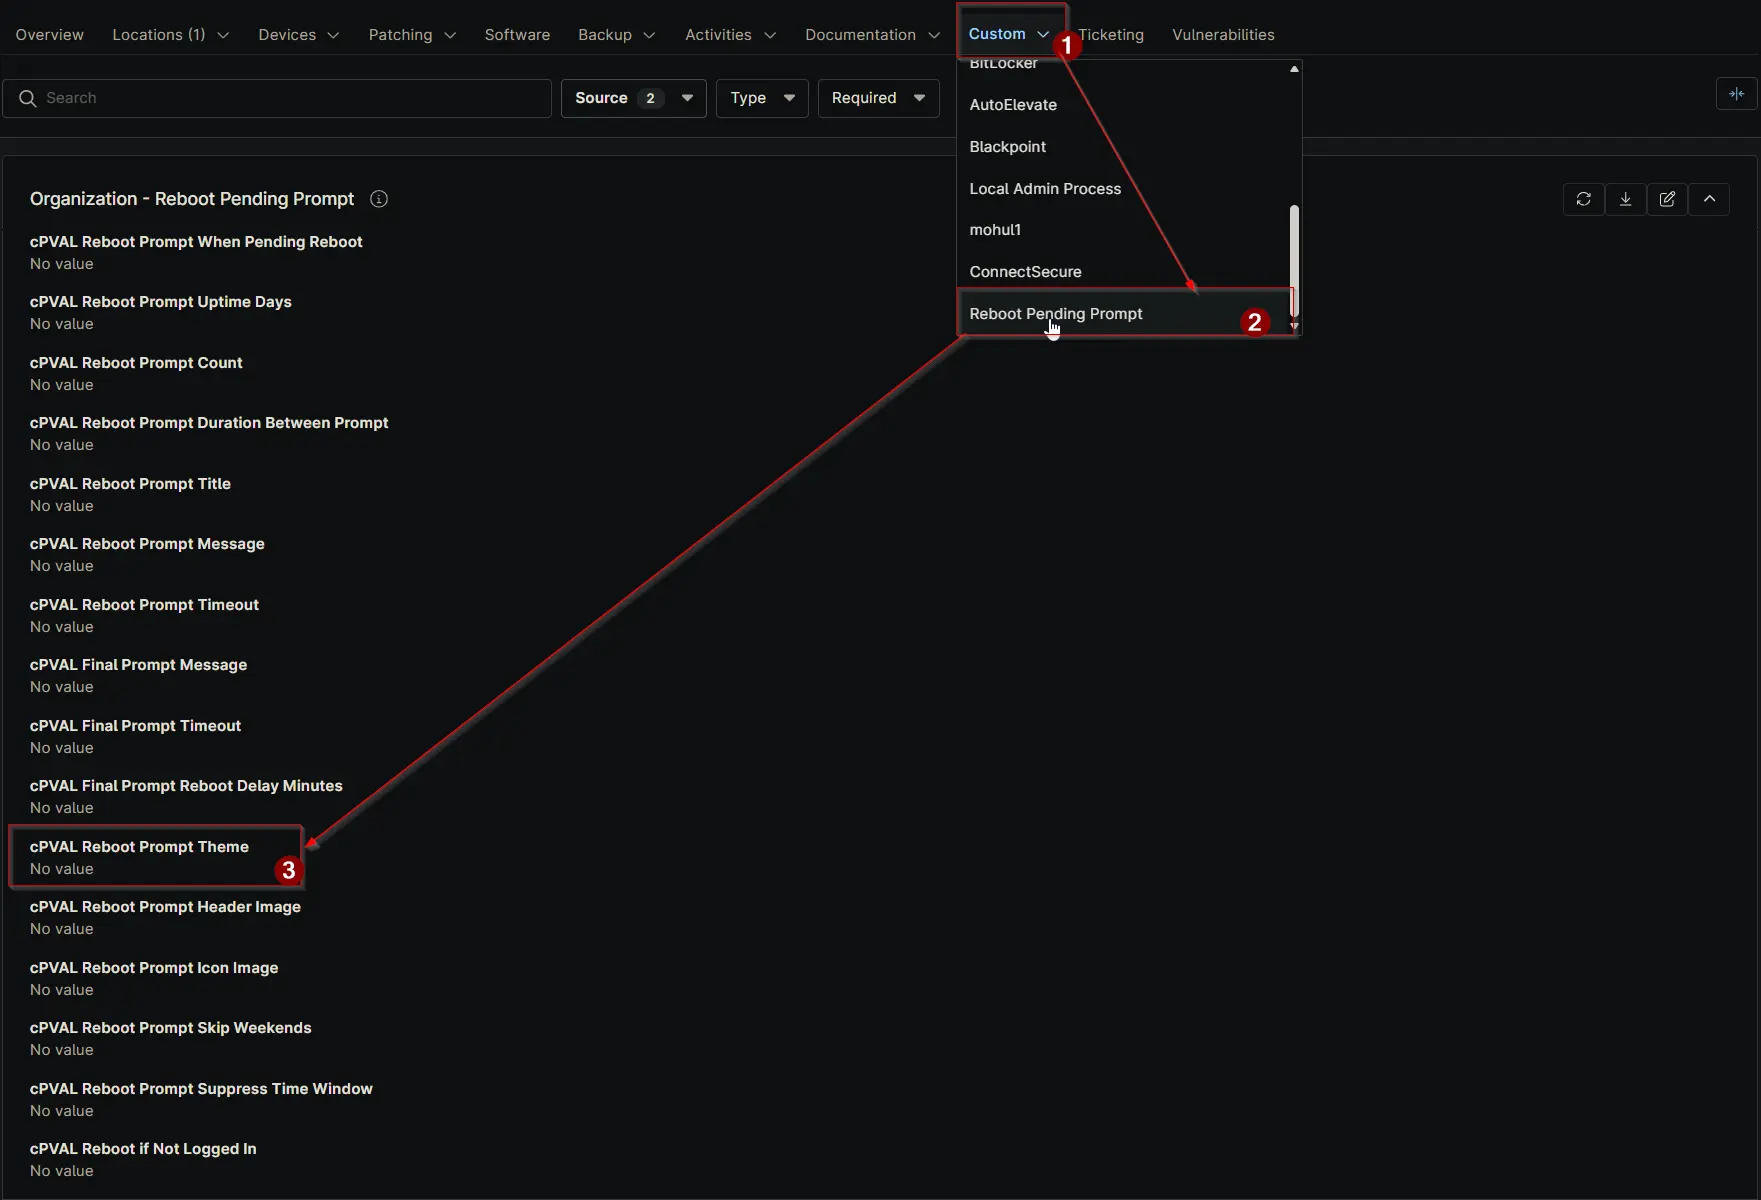
Task: Click the collapse-all icon at top right
Action: (x=1736, y=94)
